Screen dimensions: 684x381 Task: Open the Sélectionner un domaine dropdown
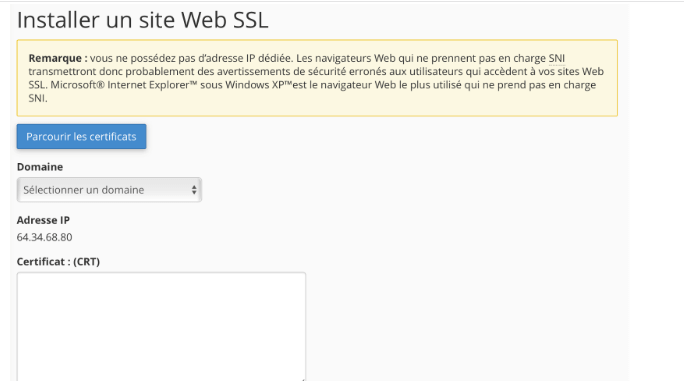click(x=109, y=190)
